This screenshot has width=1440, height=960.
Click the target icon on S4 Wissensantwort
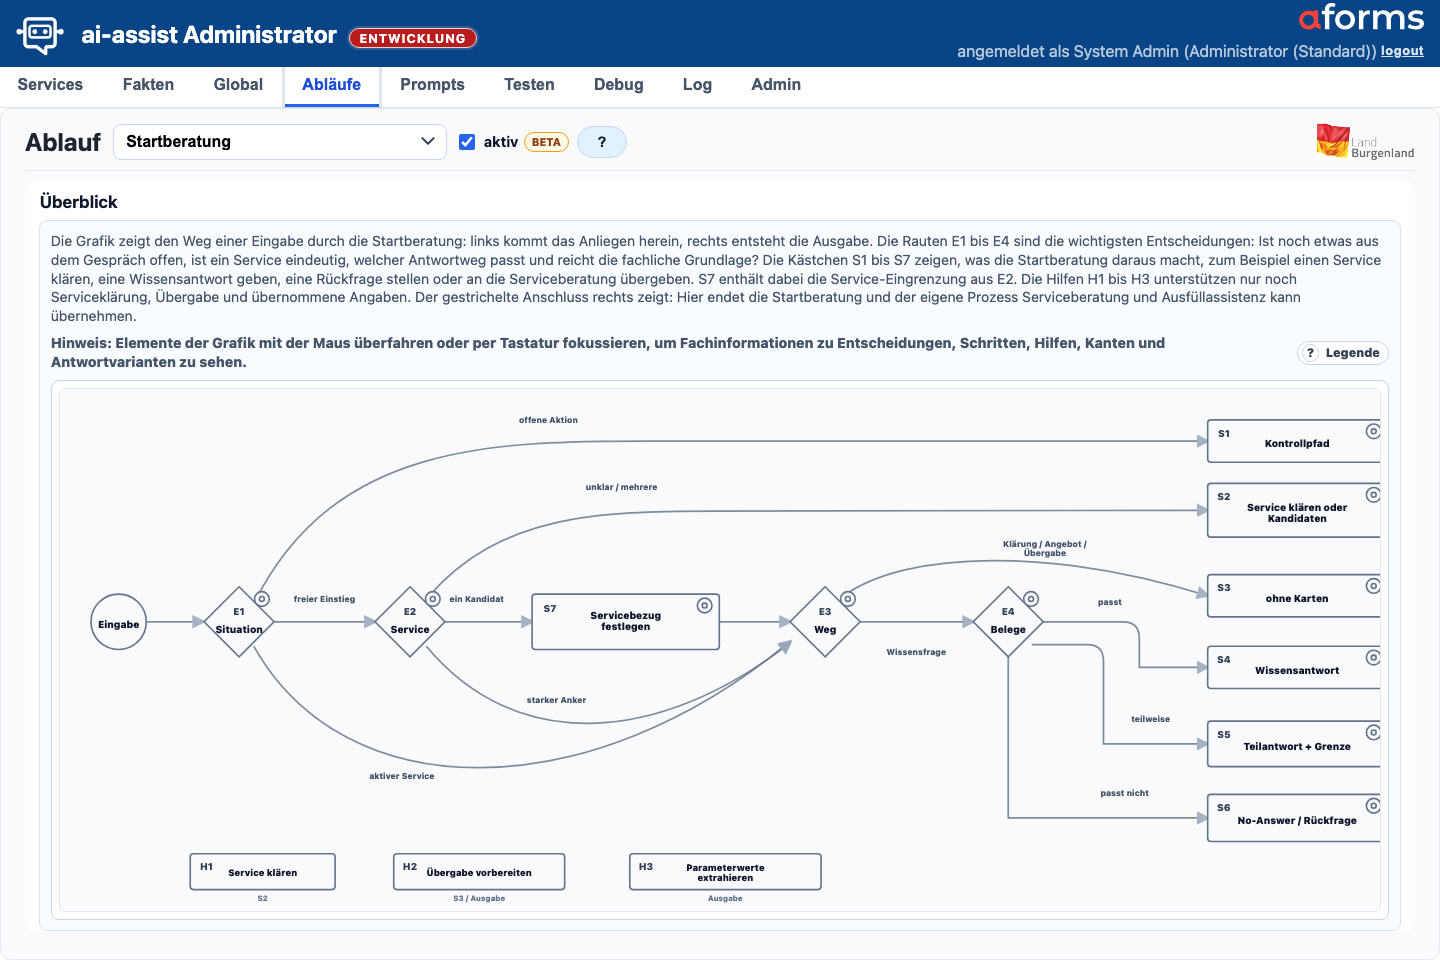click(1373, 658)
